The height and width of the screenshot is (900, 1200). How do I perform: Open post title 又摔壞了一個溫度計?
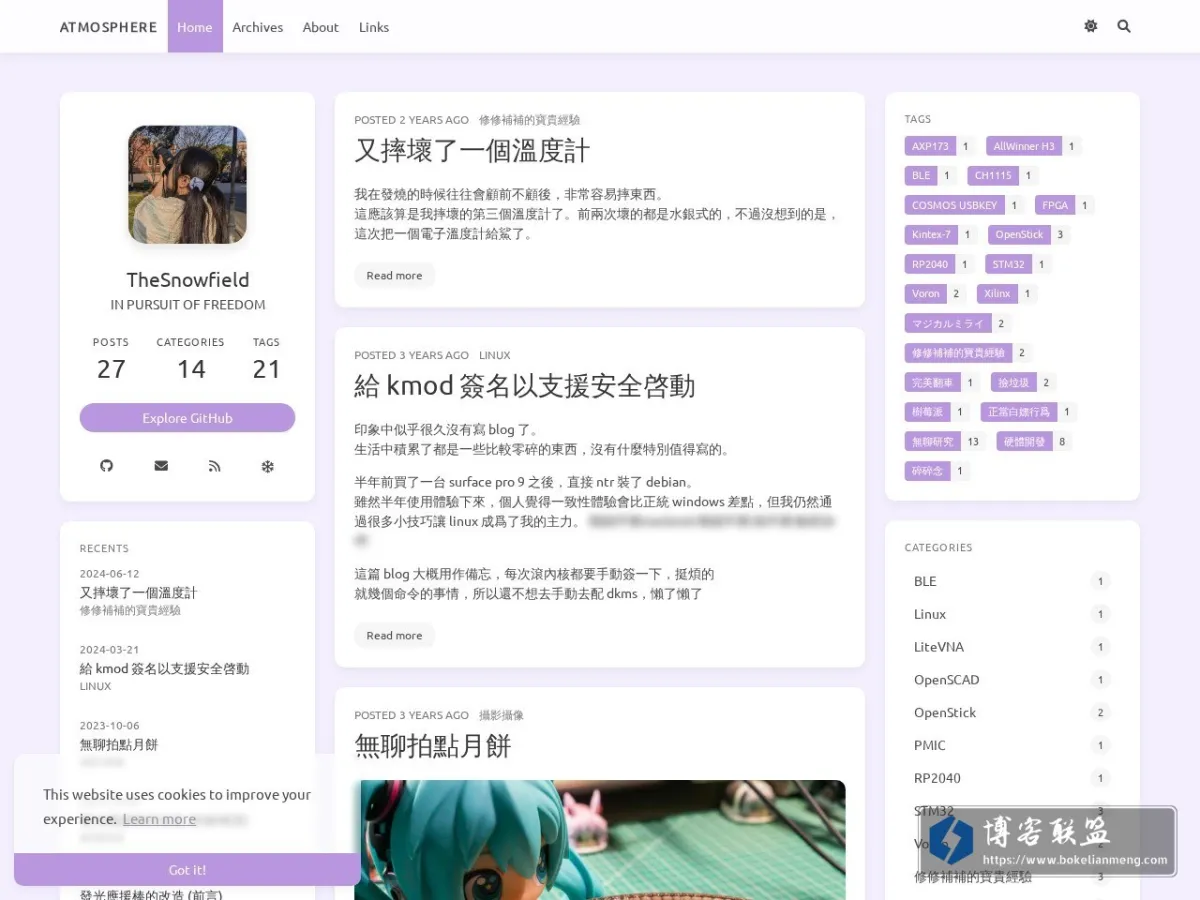point(472,151)
